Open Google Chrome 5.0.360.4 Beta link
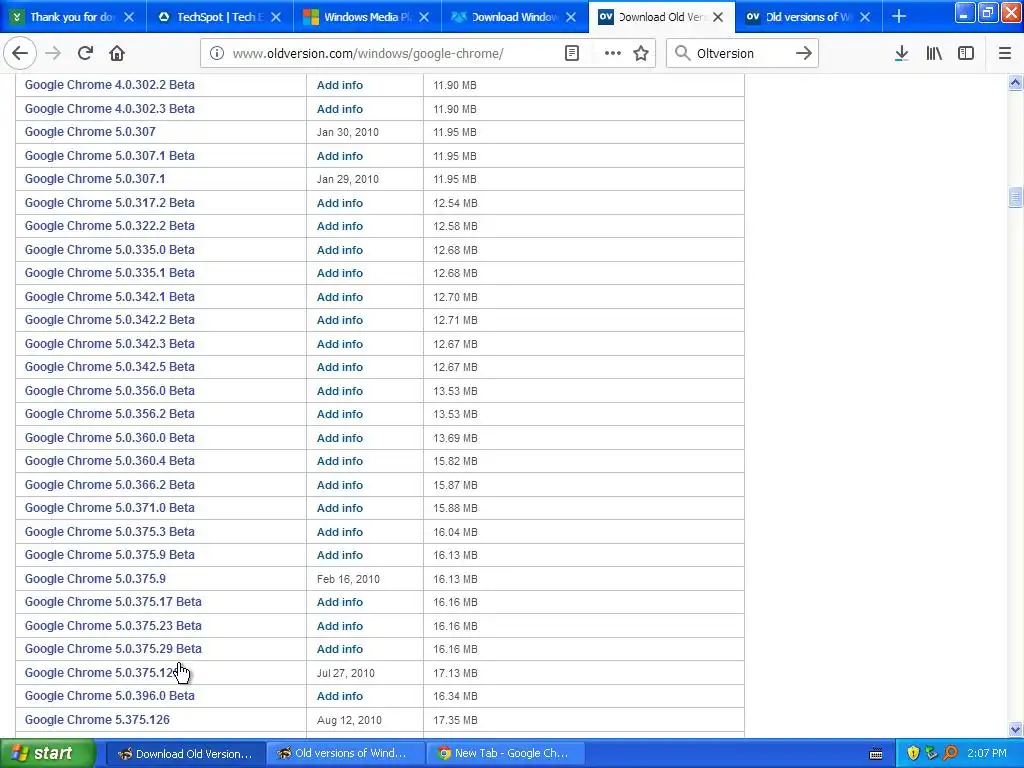 (x=110, y=461)
